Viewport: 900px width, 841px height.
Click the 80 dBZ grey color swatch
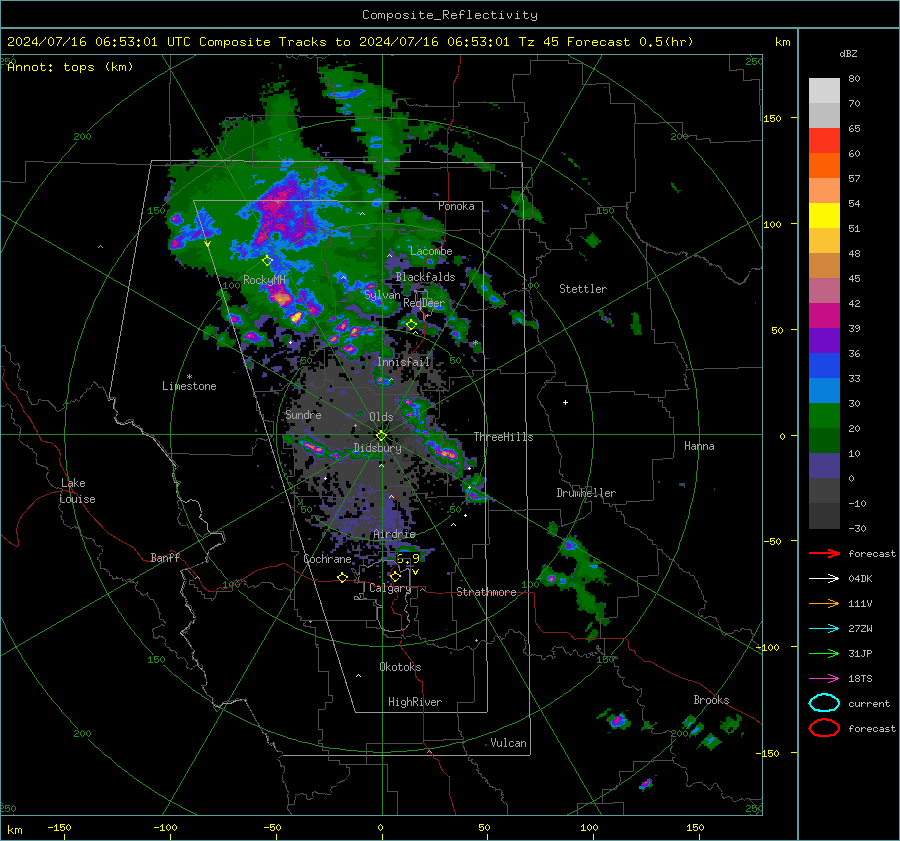(824, 90)
